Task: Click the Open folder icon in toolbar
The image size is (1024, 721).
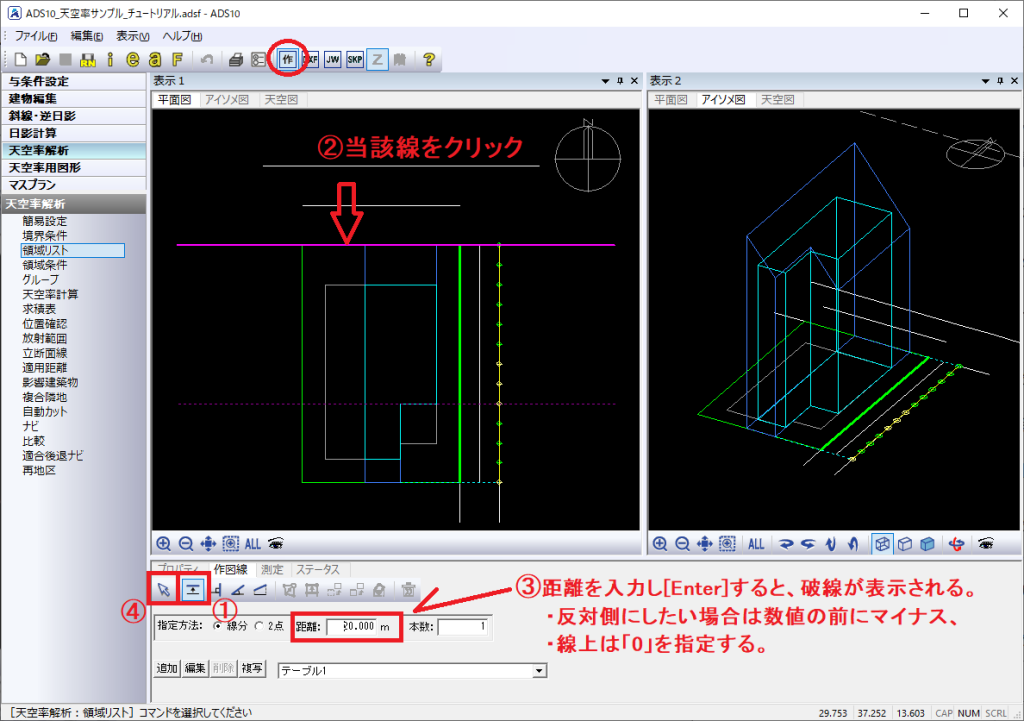Action: 42,60
